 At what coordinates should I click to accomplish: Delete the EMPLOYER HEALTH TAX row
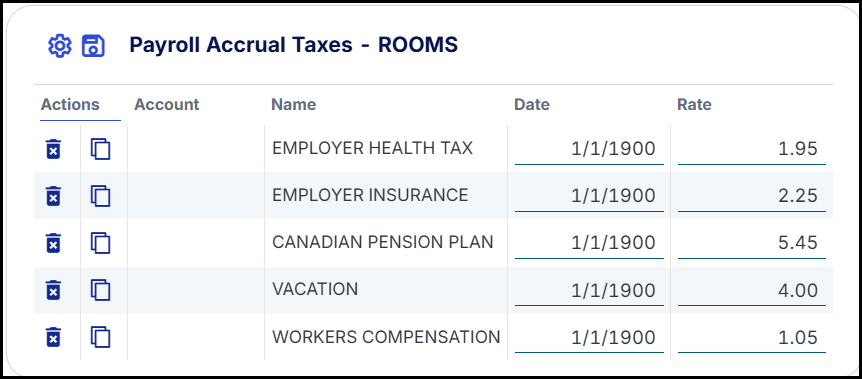[53, 149]
